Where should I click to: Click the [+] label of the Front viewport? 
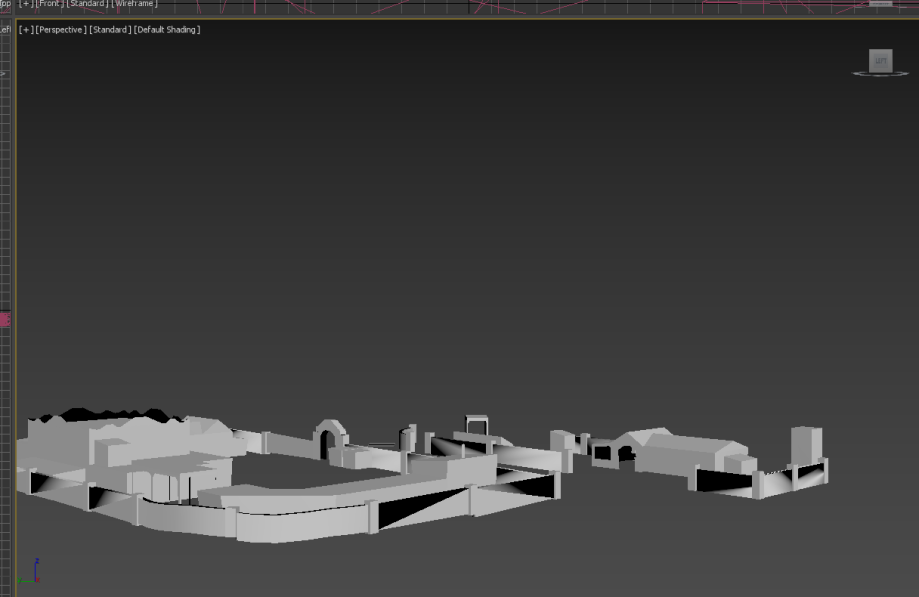(25, 4)
